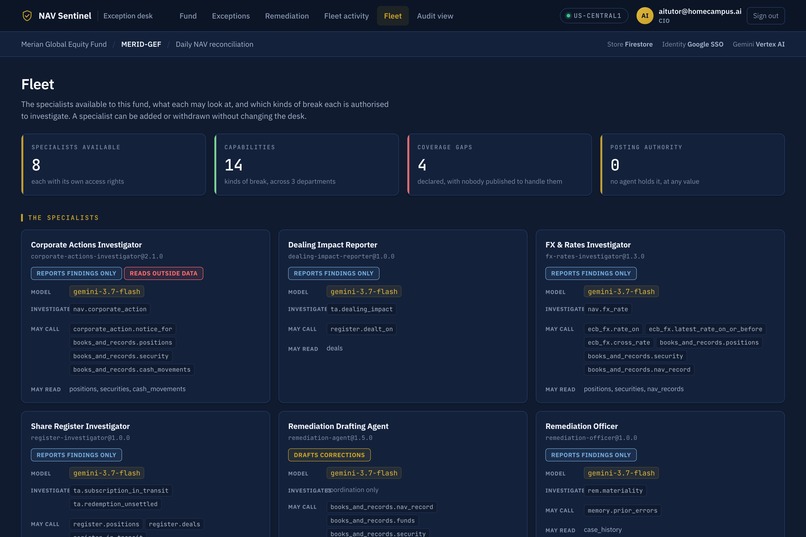The width and height of the screenshot is (806, 537).
Task: Click the AI user avatar circle
Action: (645, 16)
